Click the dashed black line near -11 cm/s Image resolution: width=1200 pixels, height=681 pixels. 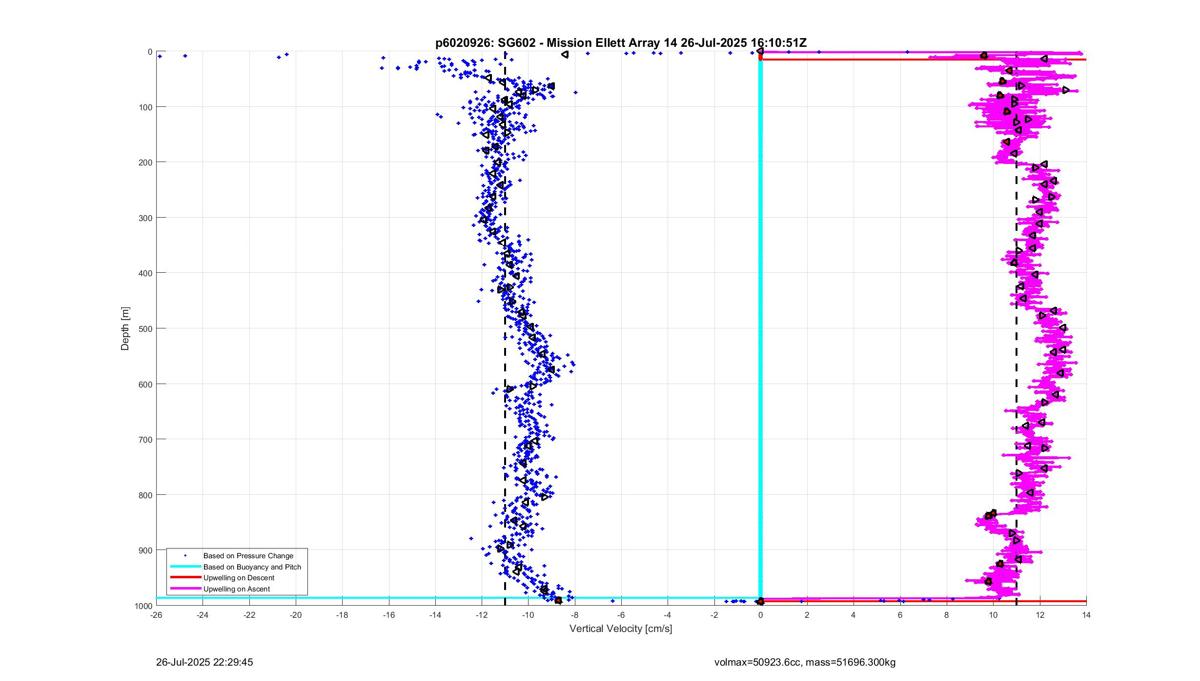pyautogui.click(x=505, y=330)
